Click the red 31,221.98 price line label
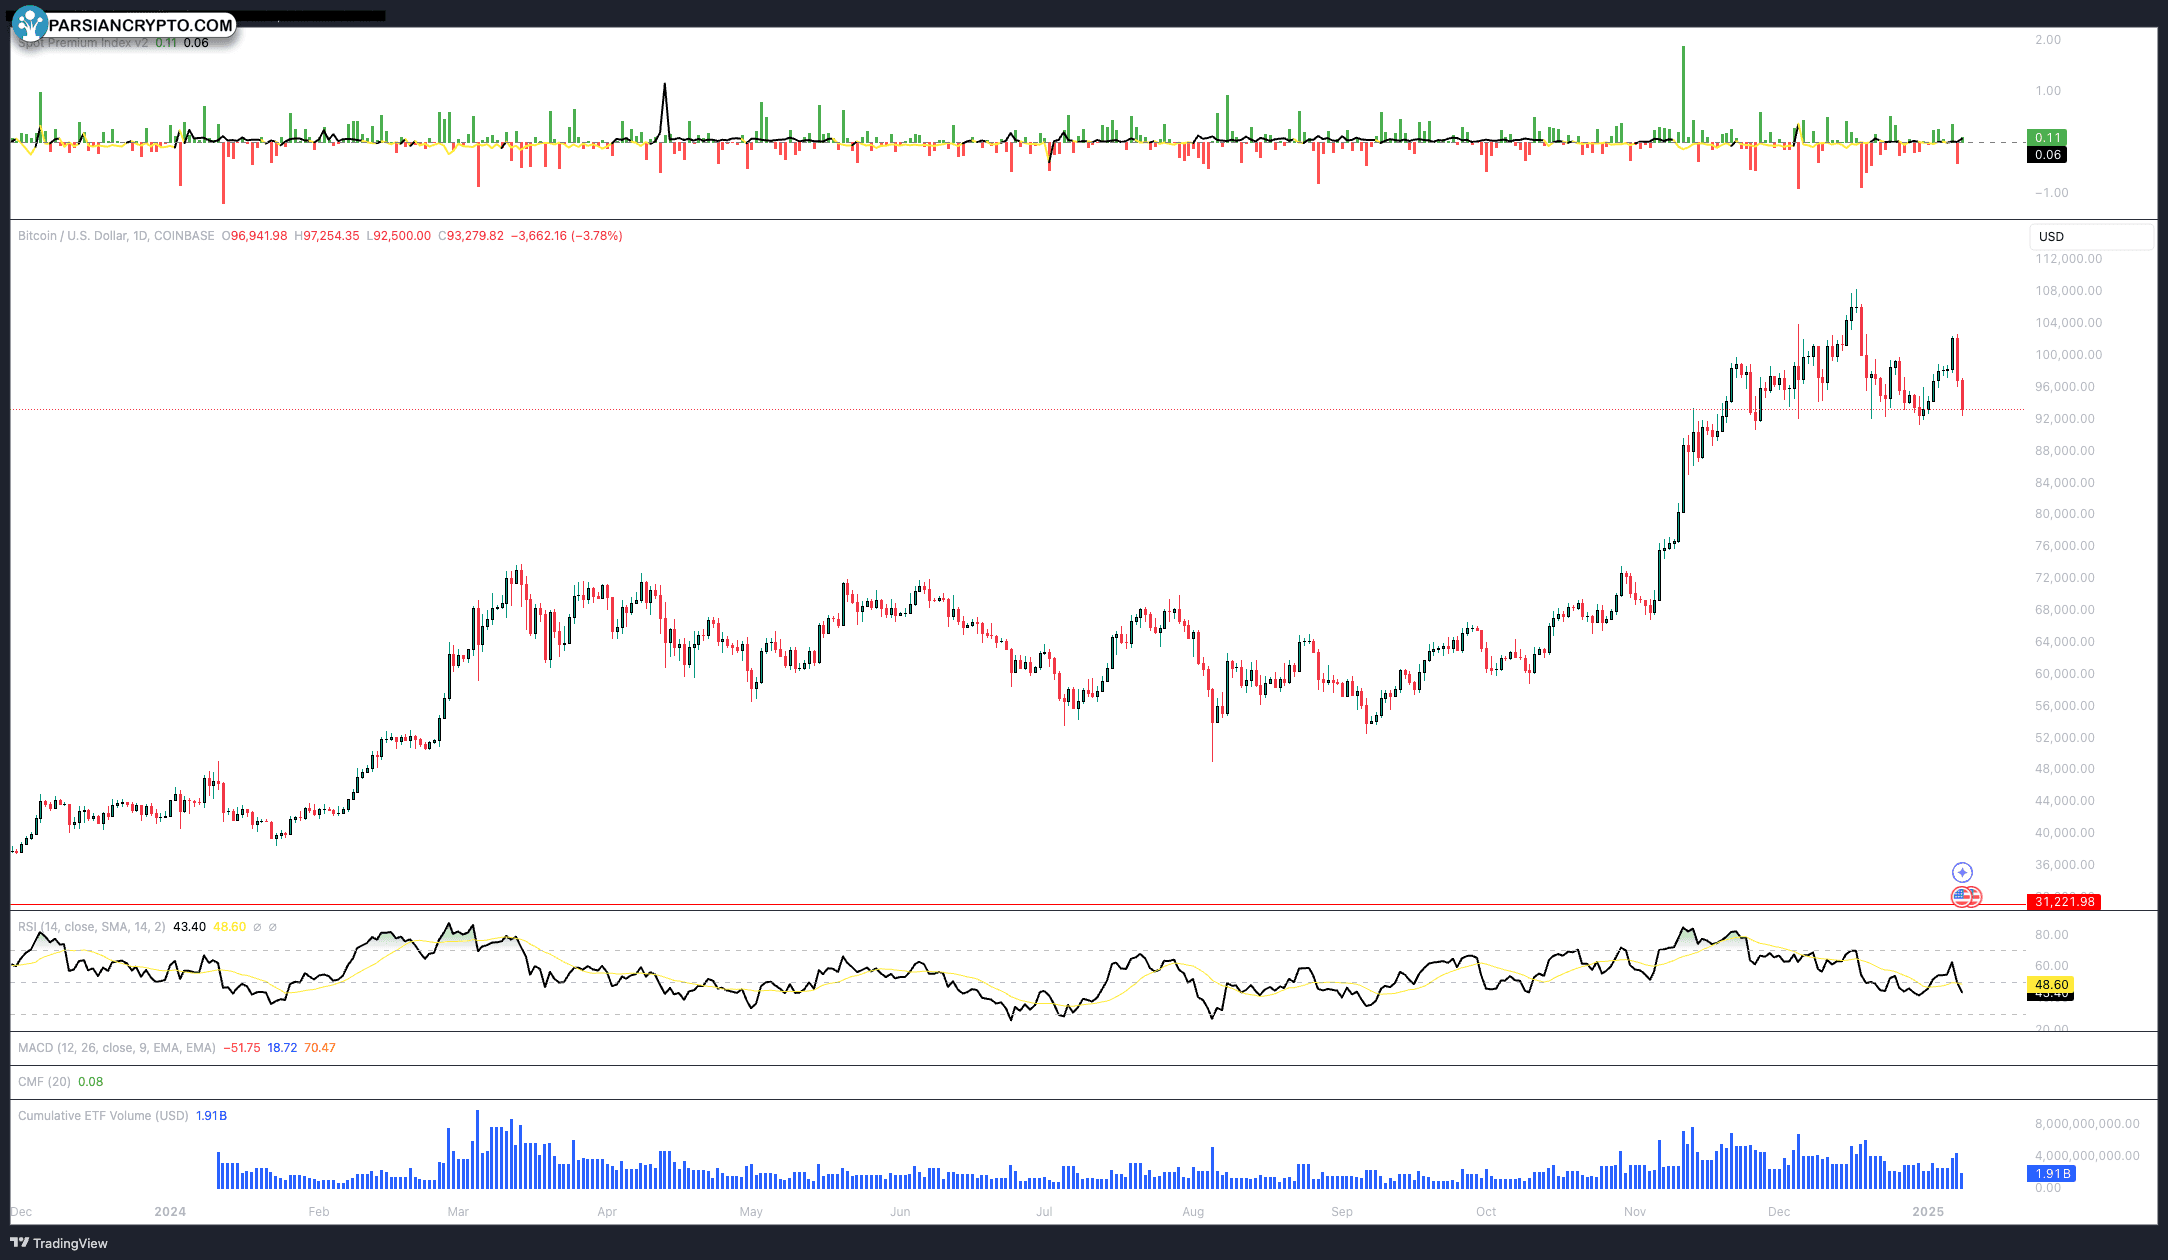2168x1260 pixels. [2065, 902]
